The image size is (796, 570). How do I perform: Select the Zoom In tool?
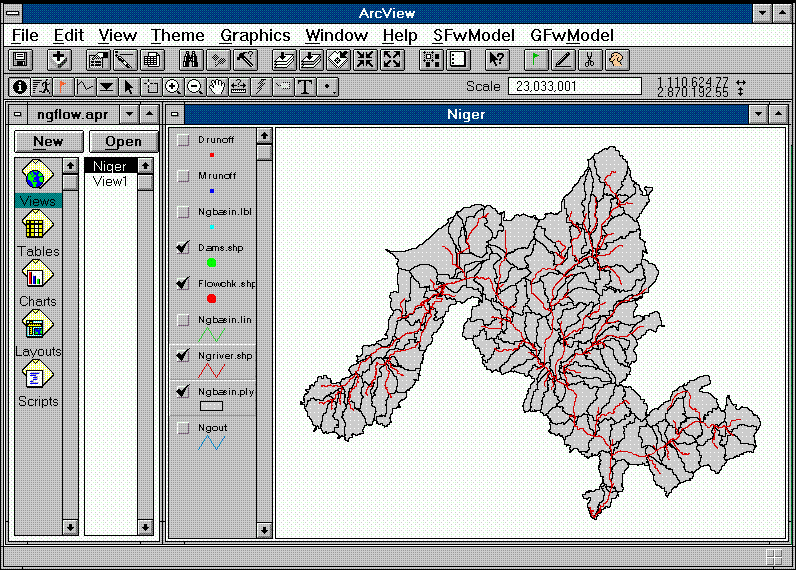coord(173,87)
